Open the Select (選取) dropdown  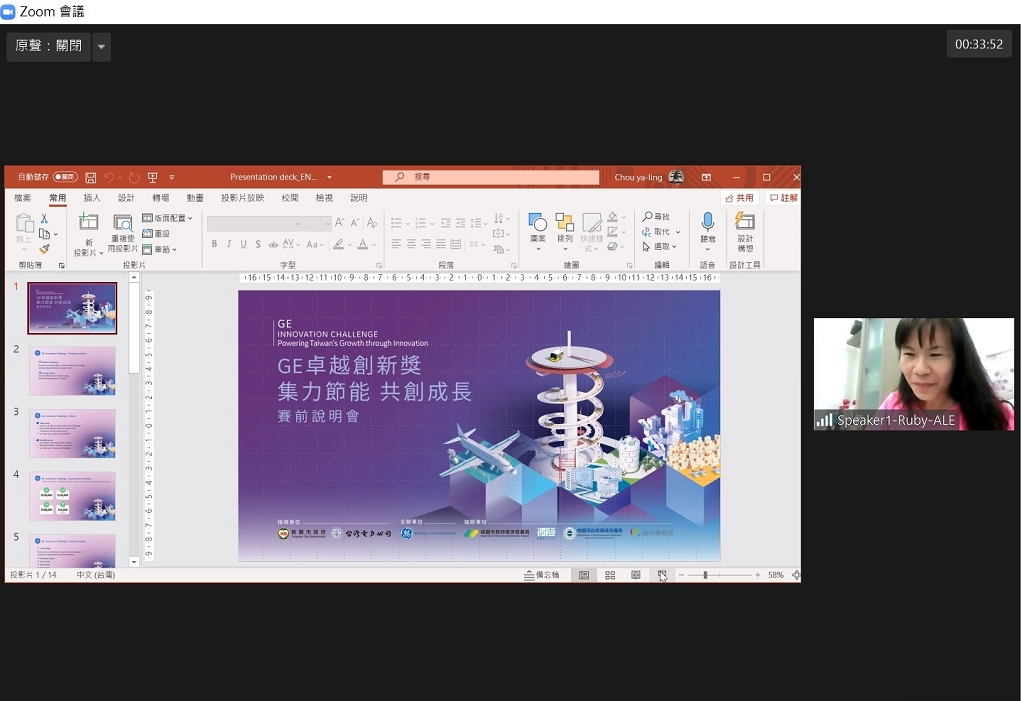[660, 246]
